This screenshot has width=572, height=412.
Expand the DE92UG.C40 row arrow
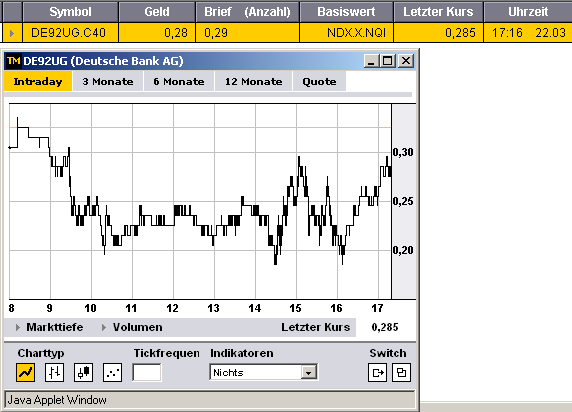[12, 33]
